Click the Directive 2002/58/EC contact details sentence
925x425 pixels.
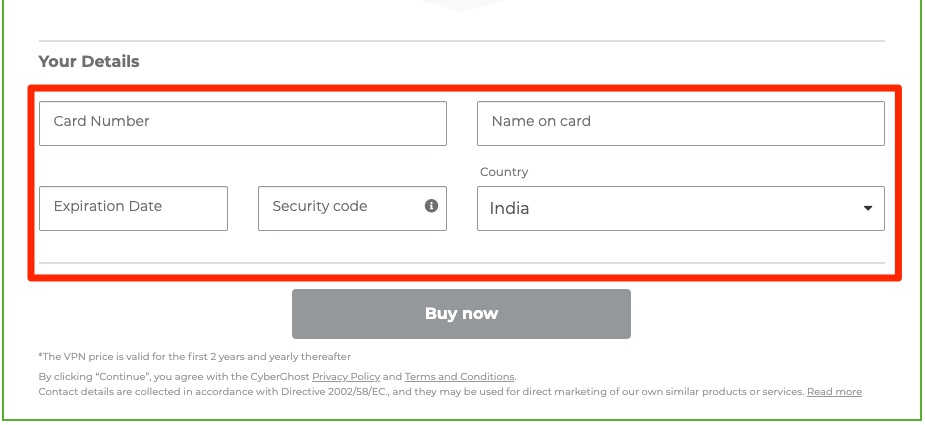coord(421,392)
